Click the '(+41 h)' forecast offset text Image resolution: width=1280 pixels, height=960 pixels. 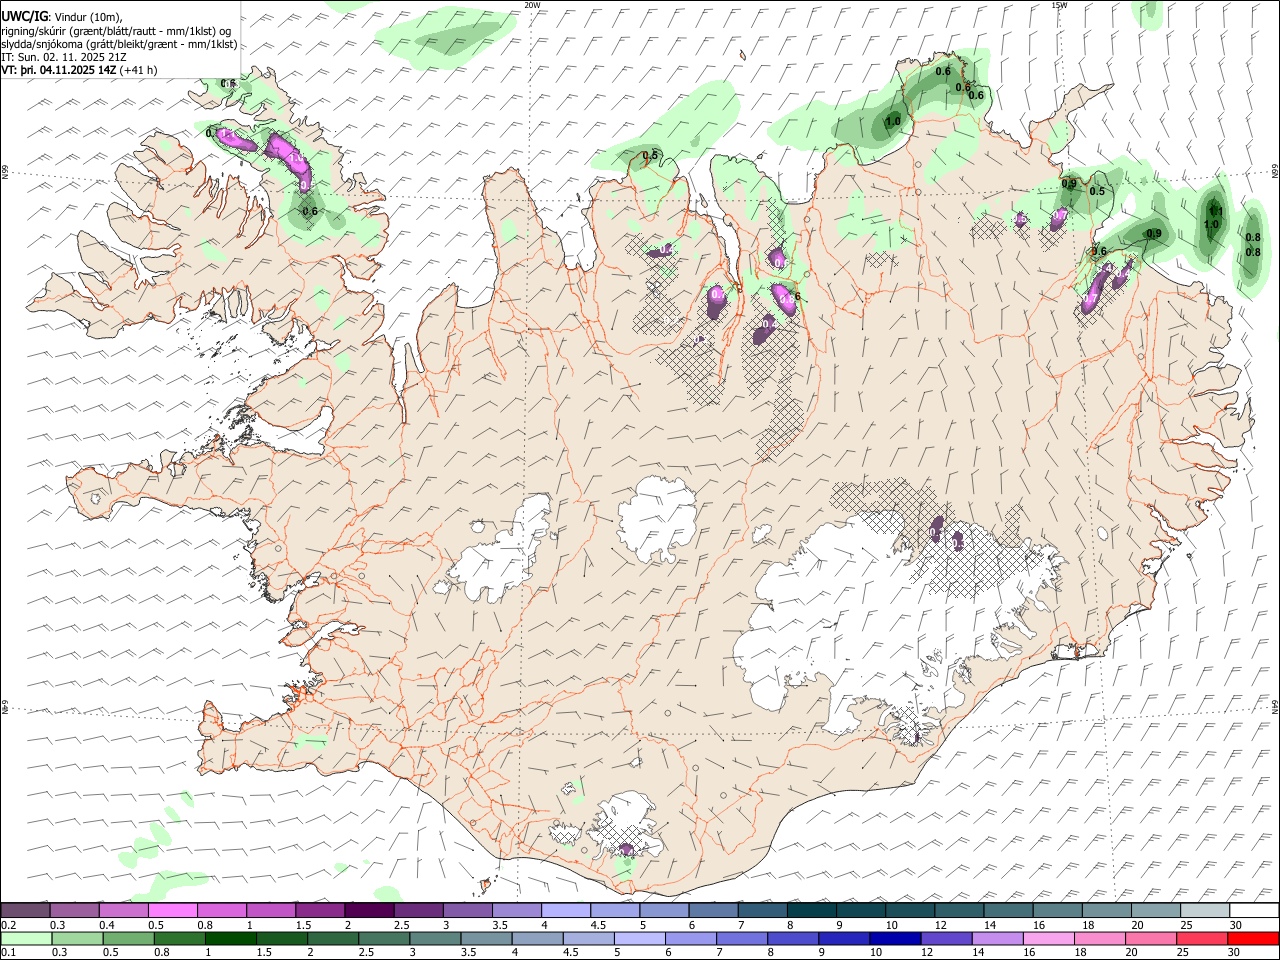pyautogui.click(x=138, y=70)
